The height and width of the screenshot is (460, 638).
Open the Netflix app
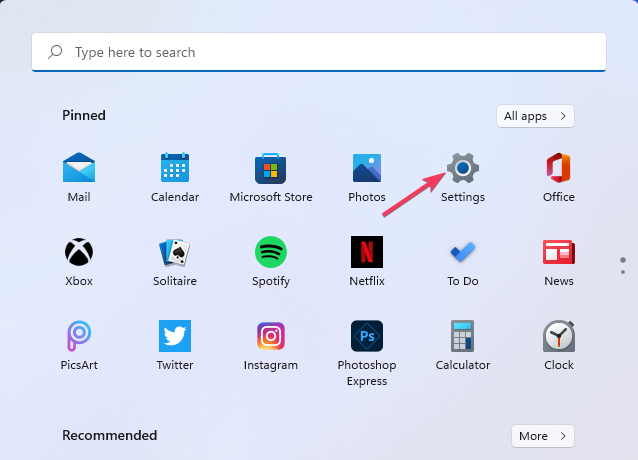(367, 252)
